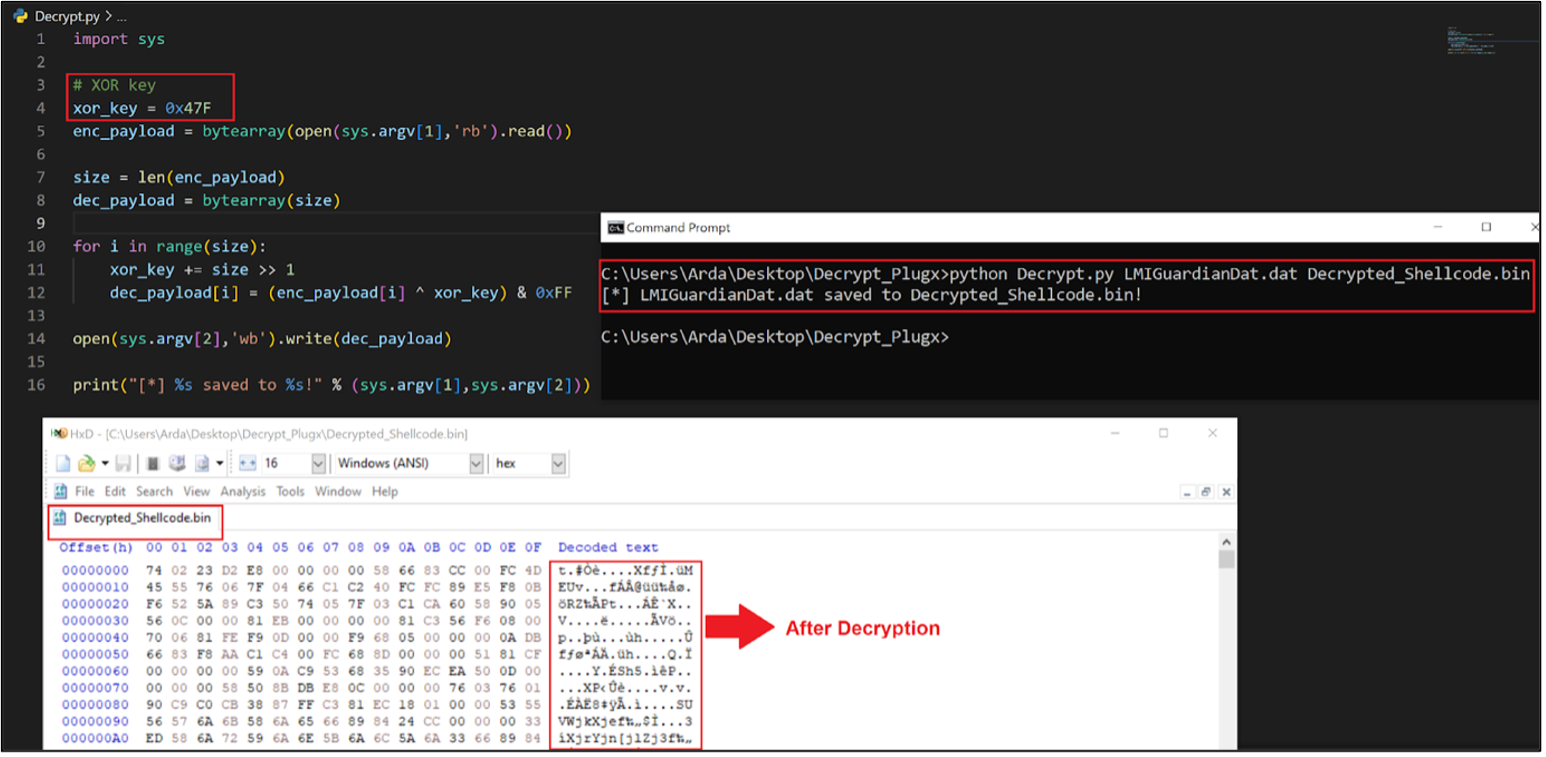The height and width of the screenshot is (757, 1546).
Task: Select the Decrypted_Shellcode.bin tab
Action: (134, 518)
